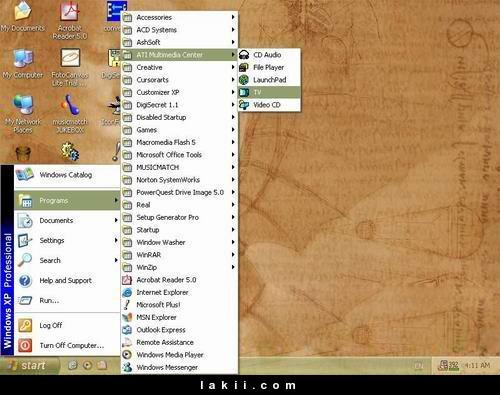500x395 pixels.
Task: Expand the Games submenu arrow
Action: 233,130
